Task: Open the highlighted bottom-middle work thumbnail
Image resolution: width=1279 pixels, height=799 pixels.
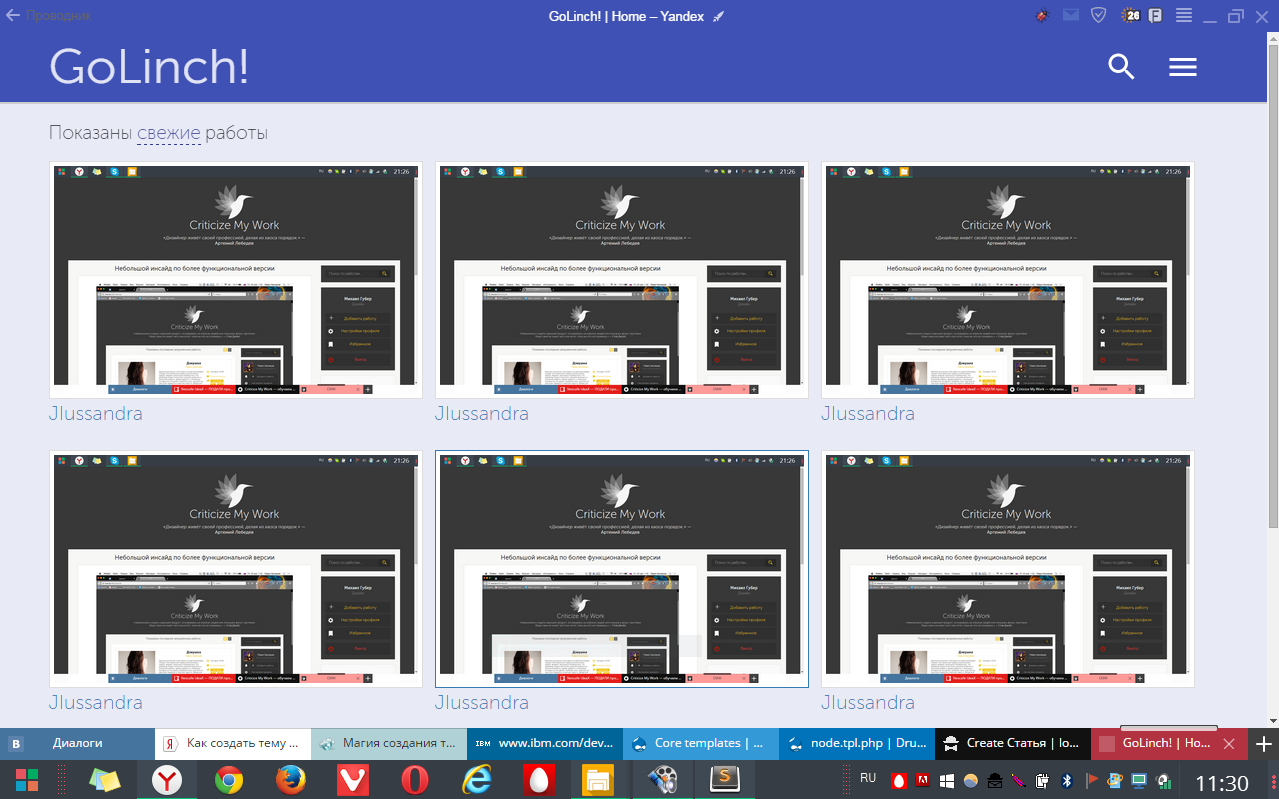Action: coord(622,569)
